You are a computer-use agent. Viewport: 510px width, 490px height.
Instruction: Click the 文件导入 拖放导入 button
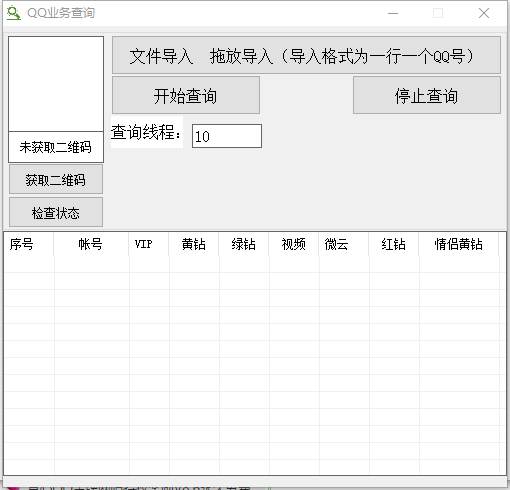tap(306, 55)
